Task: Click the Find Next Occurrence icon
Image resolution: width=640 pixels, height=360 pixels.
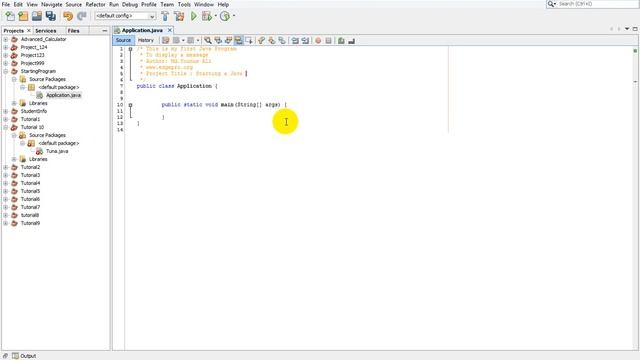Action: click(x=228, y=40)
